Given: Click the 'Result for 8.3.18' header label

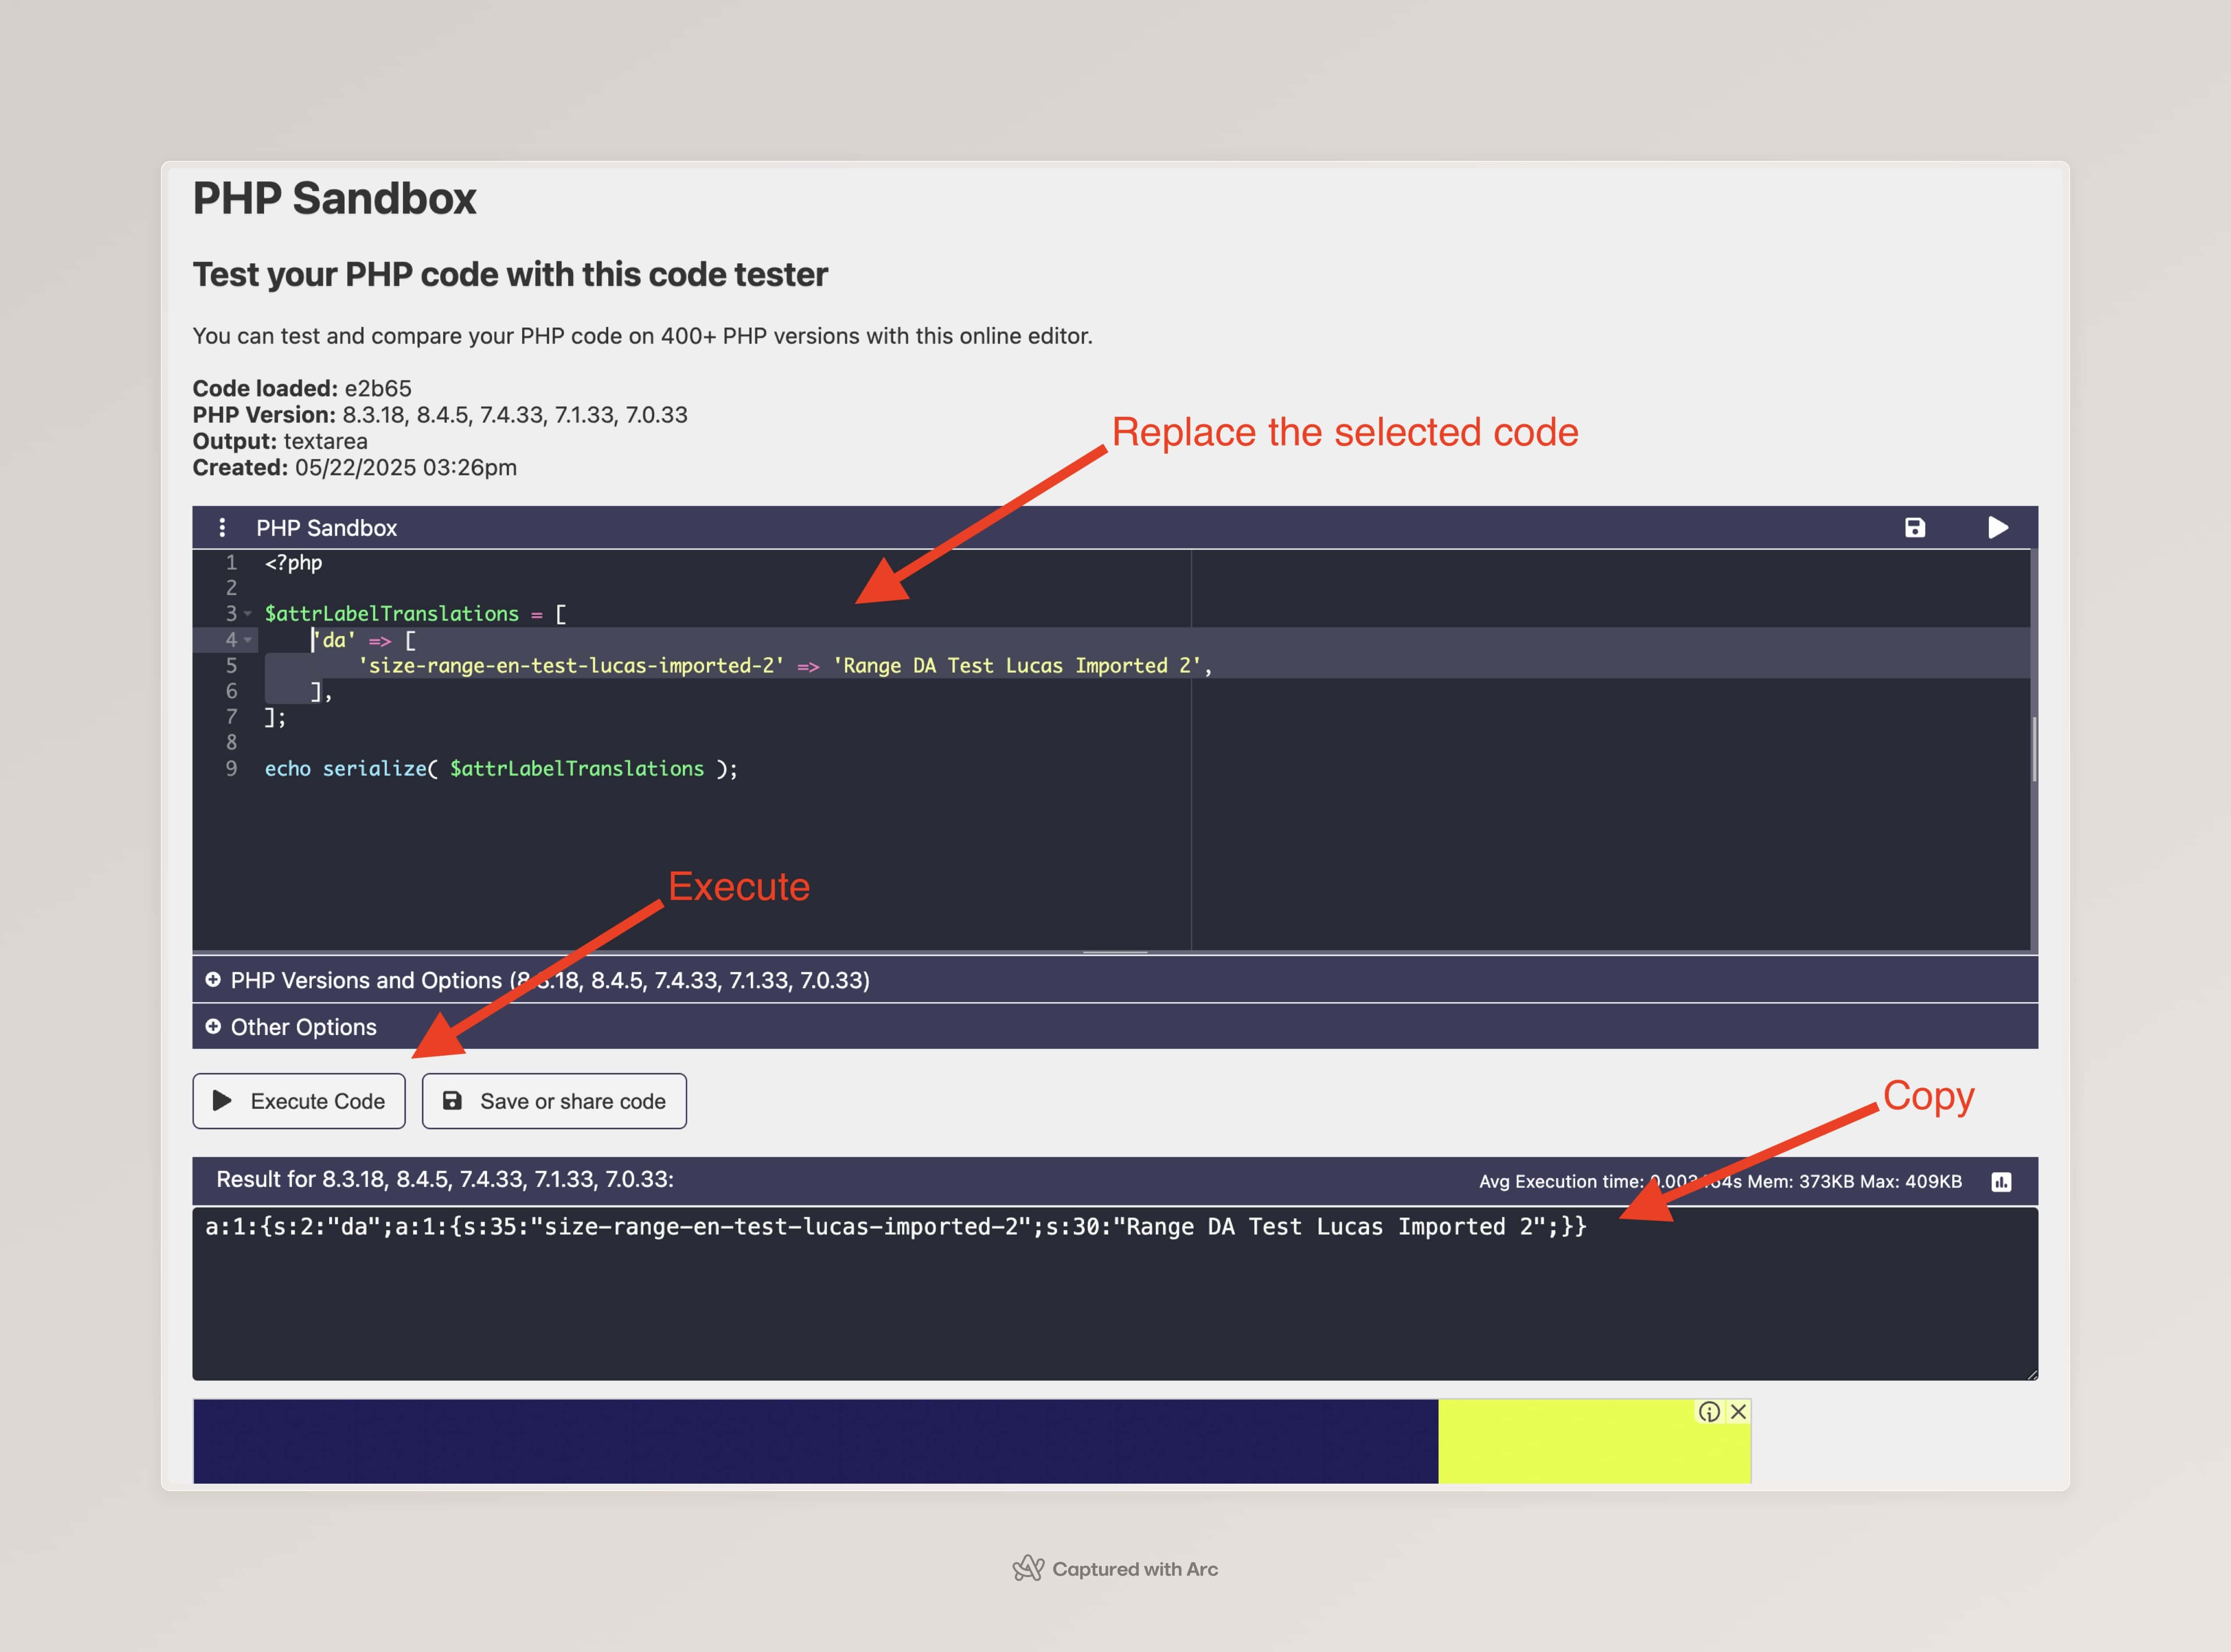Looking at the screenshot, I should tap(445, 1180).
